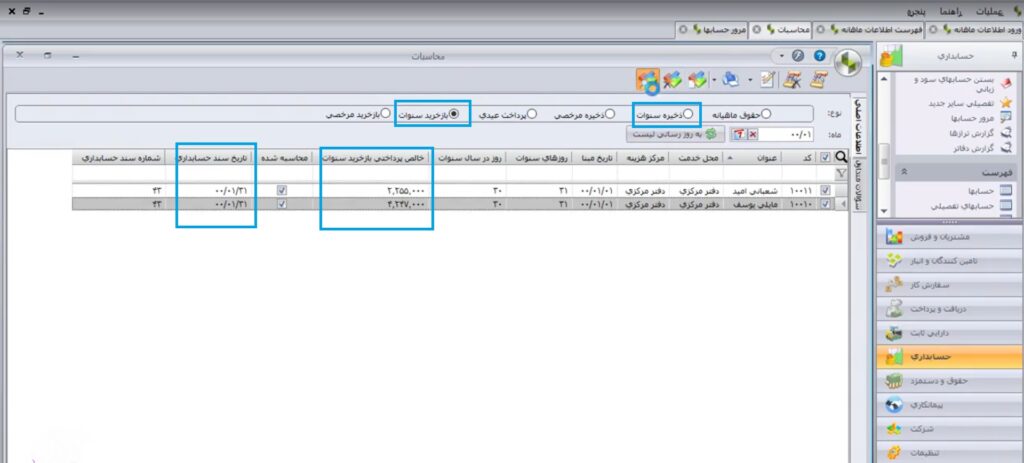Toggle محاسبه شده checkbox for شعبانی امید
Screen dimensions: 1024x463
click(x=282, y=191)
